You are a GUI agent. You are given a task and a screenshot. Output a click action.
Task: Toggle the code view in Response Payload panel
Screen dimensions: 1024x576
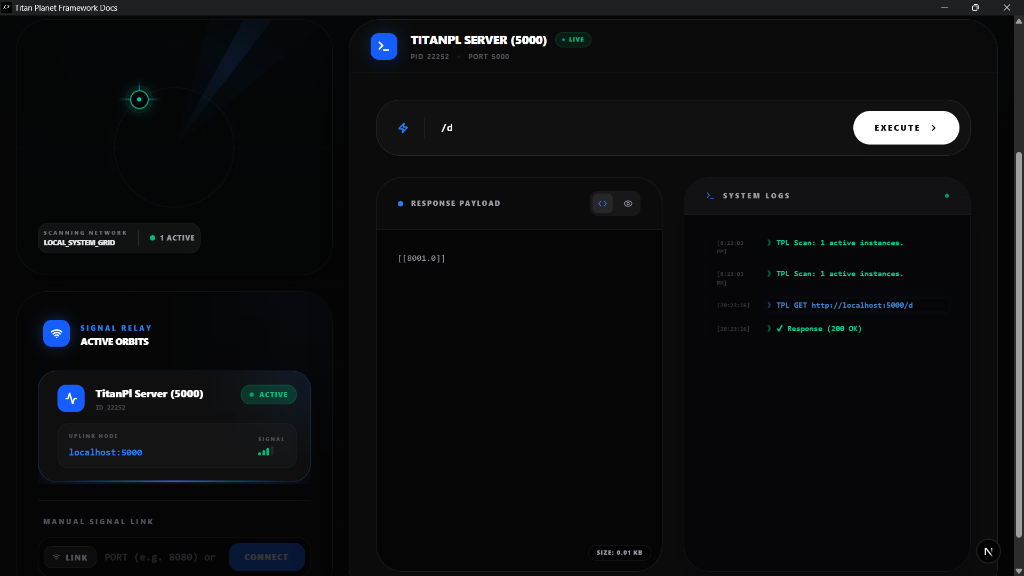(602, 203)
